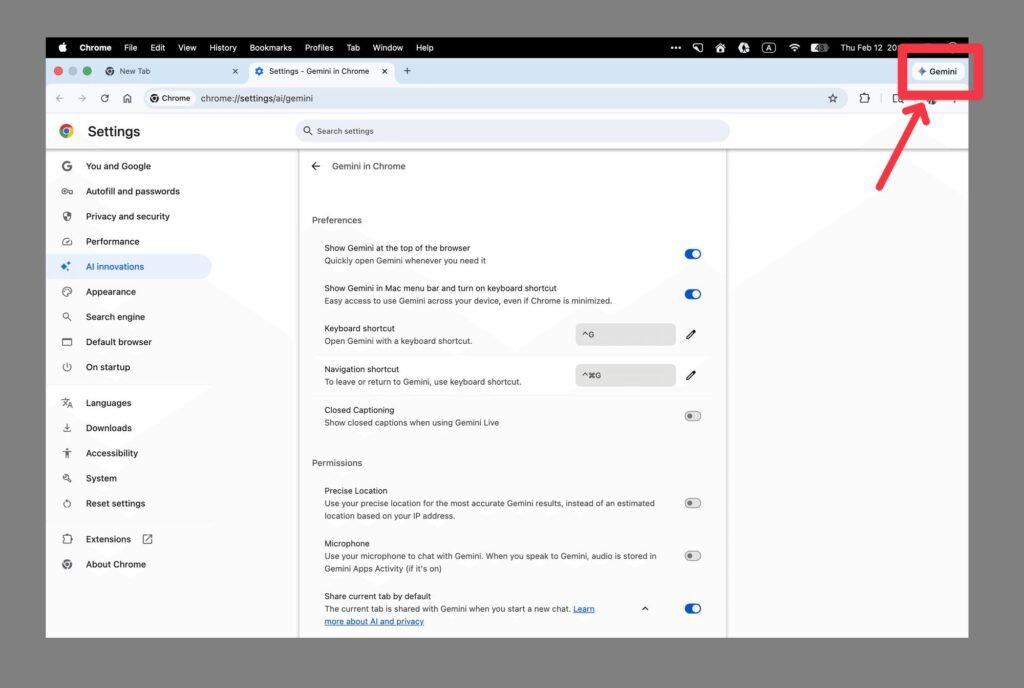This screenshot has width=1024, height=688.
Task: Click the Navigation shortcut ^⌘G field
Action: (625, 375)
